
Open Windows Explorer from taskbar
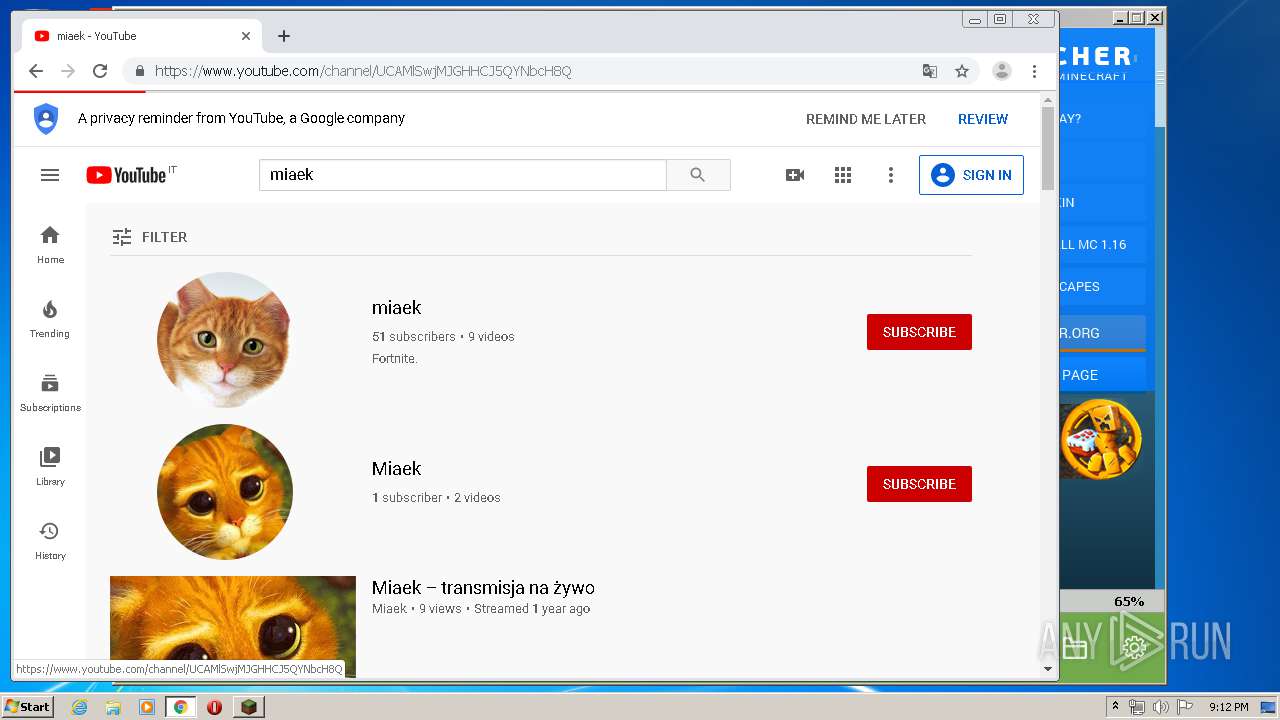pyautogui.click(x=113, y=707)
